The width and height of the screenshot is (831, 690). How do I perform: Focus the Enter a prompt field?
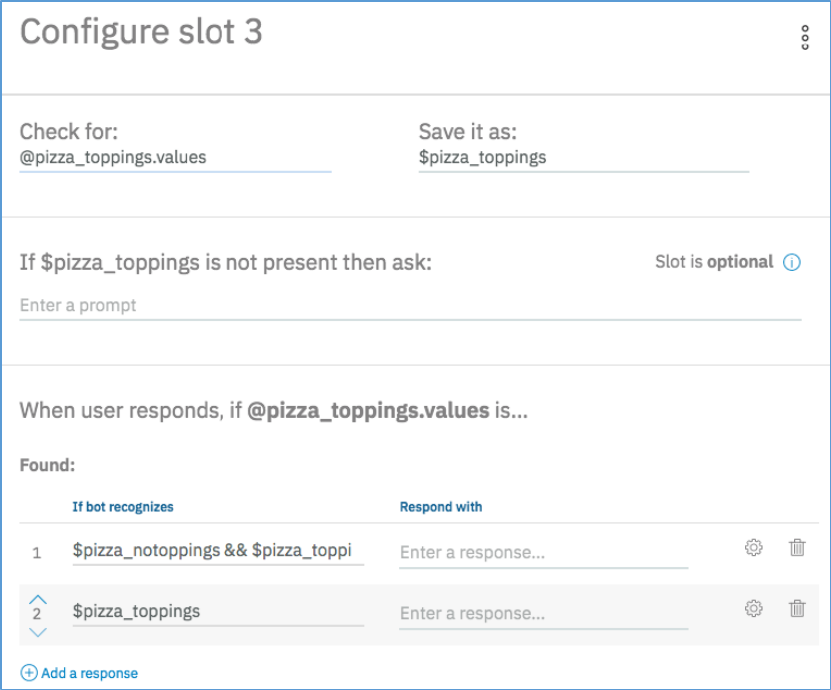(410, 306)
